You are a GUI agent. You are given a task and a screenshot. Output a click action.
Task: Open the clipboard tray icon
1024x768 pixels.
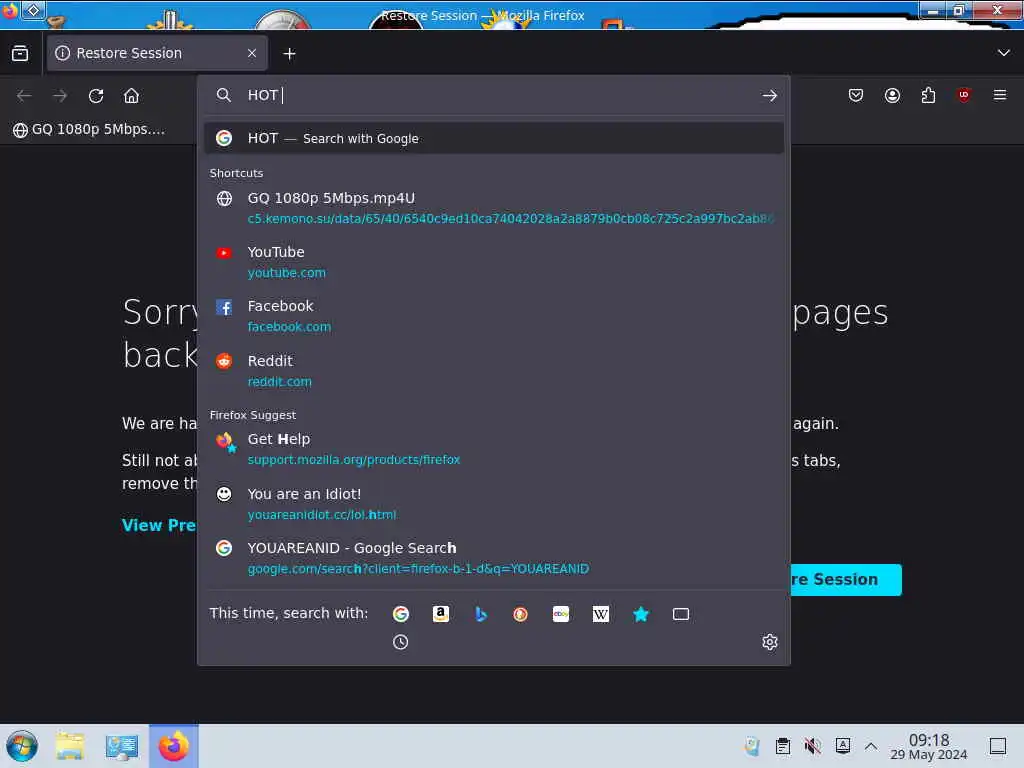coord(782,746)
